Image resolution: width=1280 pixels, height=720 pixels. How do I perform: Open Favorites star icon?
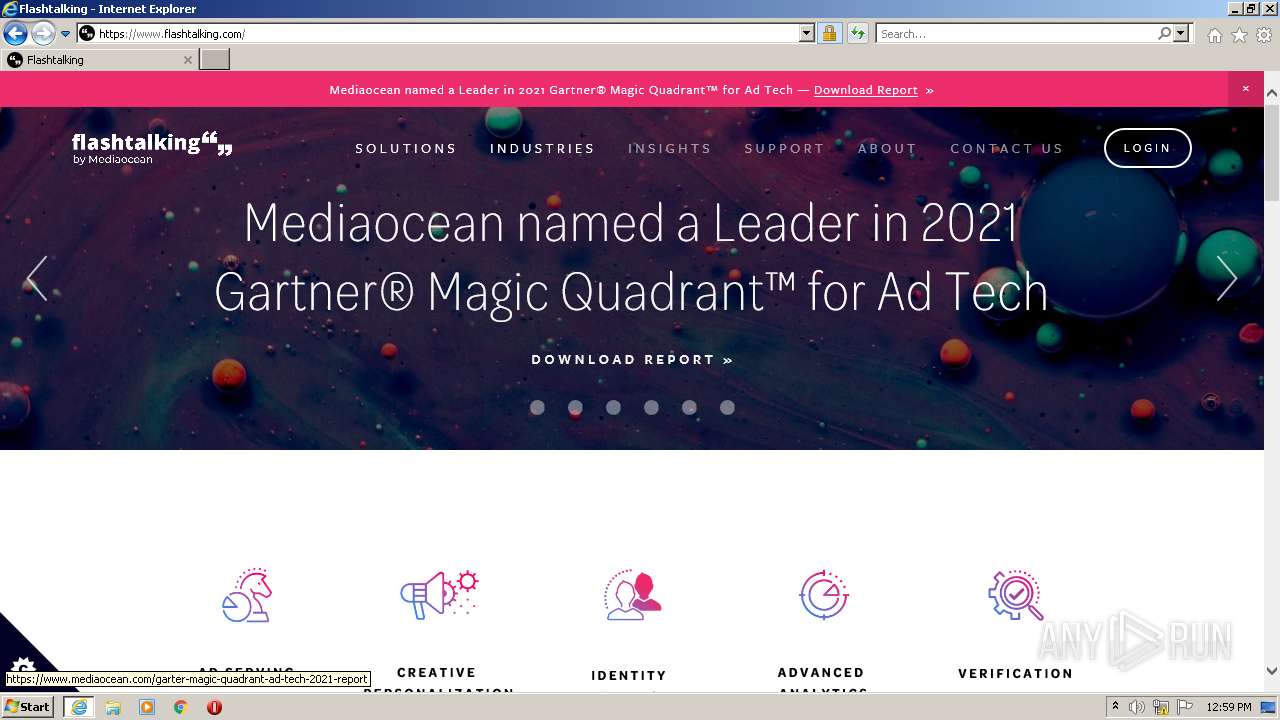point(1239,35)
